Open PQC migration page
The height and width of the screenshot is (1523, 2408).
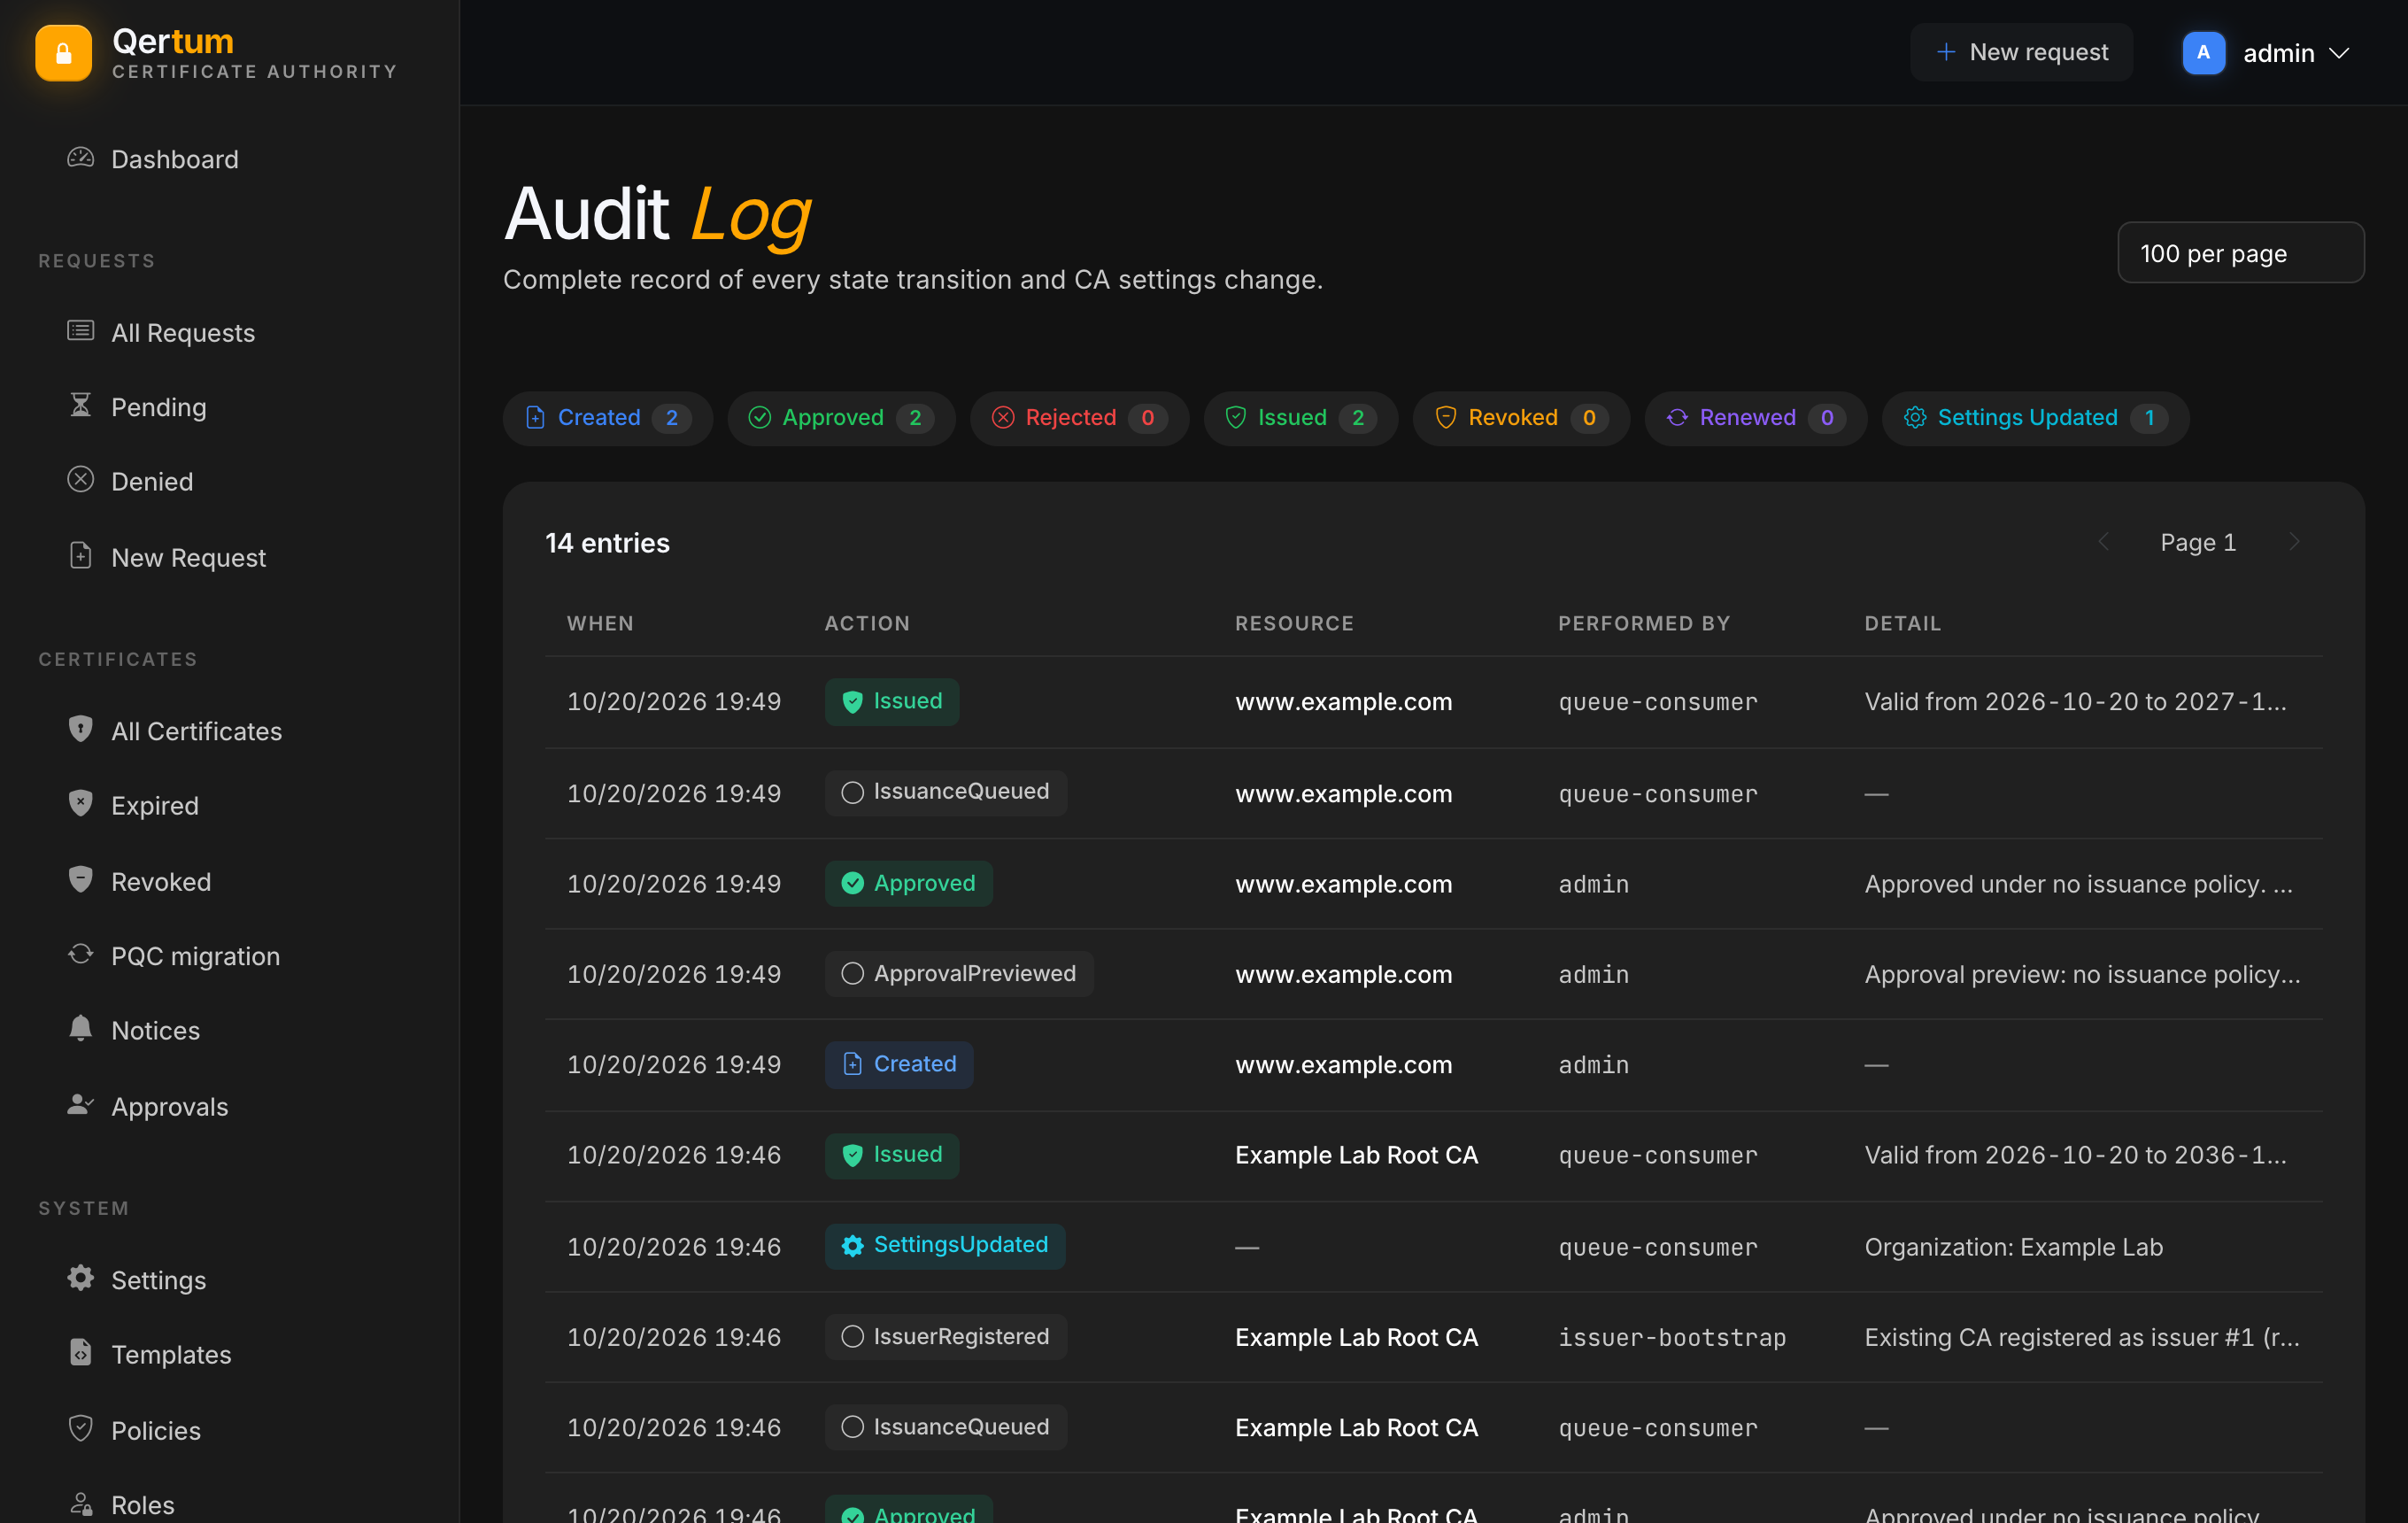(195, 956)
